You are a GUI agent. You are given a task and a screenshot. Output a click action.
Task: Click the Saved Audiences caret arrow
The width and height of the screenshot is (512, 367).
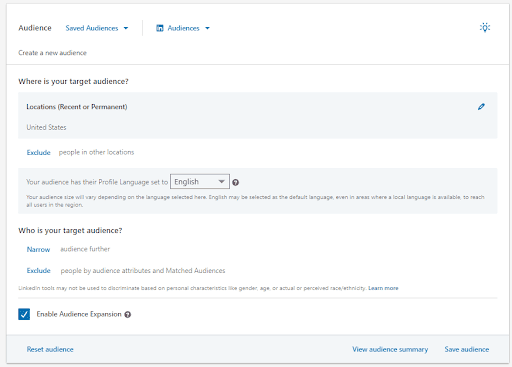tap(126, 28)
